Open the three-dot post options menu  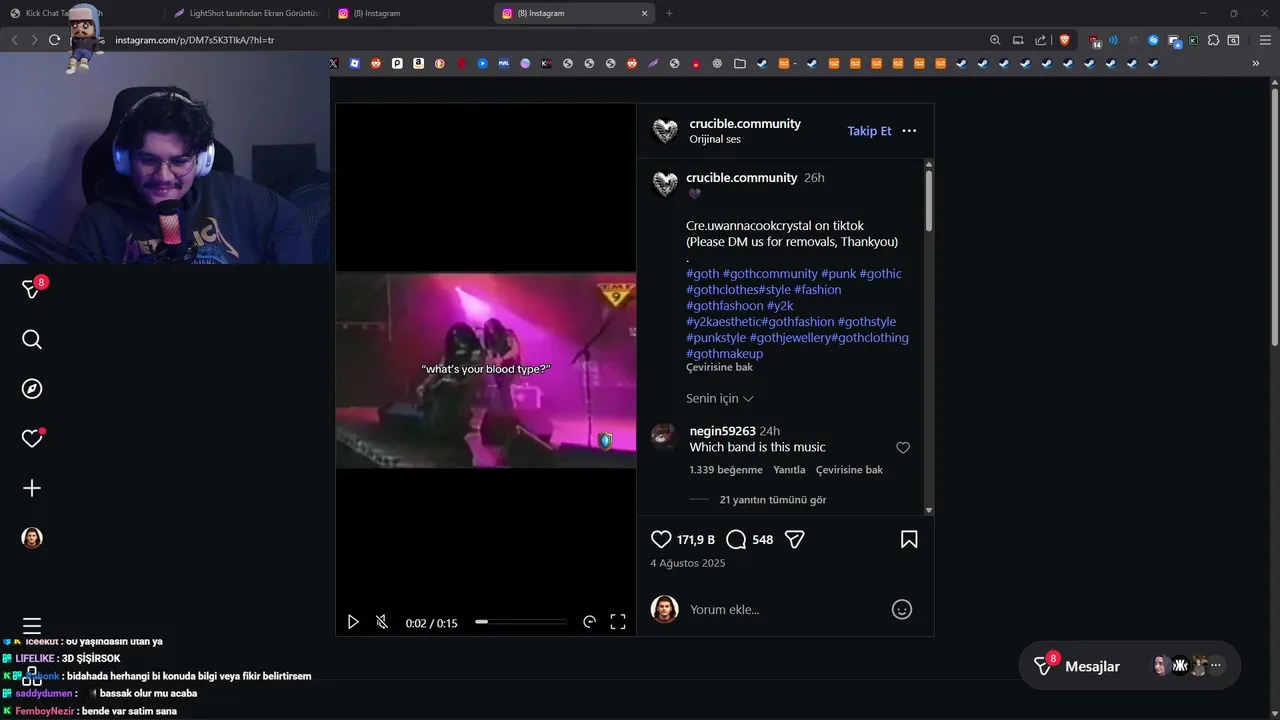[909, 131]
